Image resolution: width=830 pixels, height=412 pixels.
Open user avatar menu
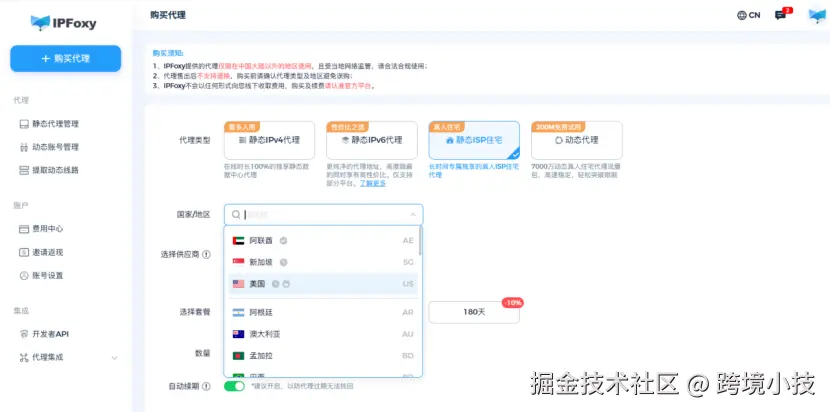tap(817, 15)
